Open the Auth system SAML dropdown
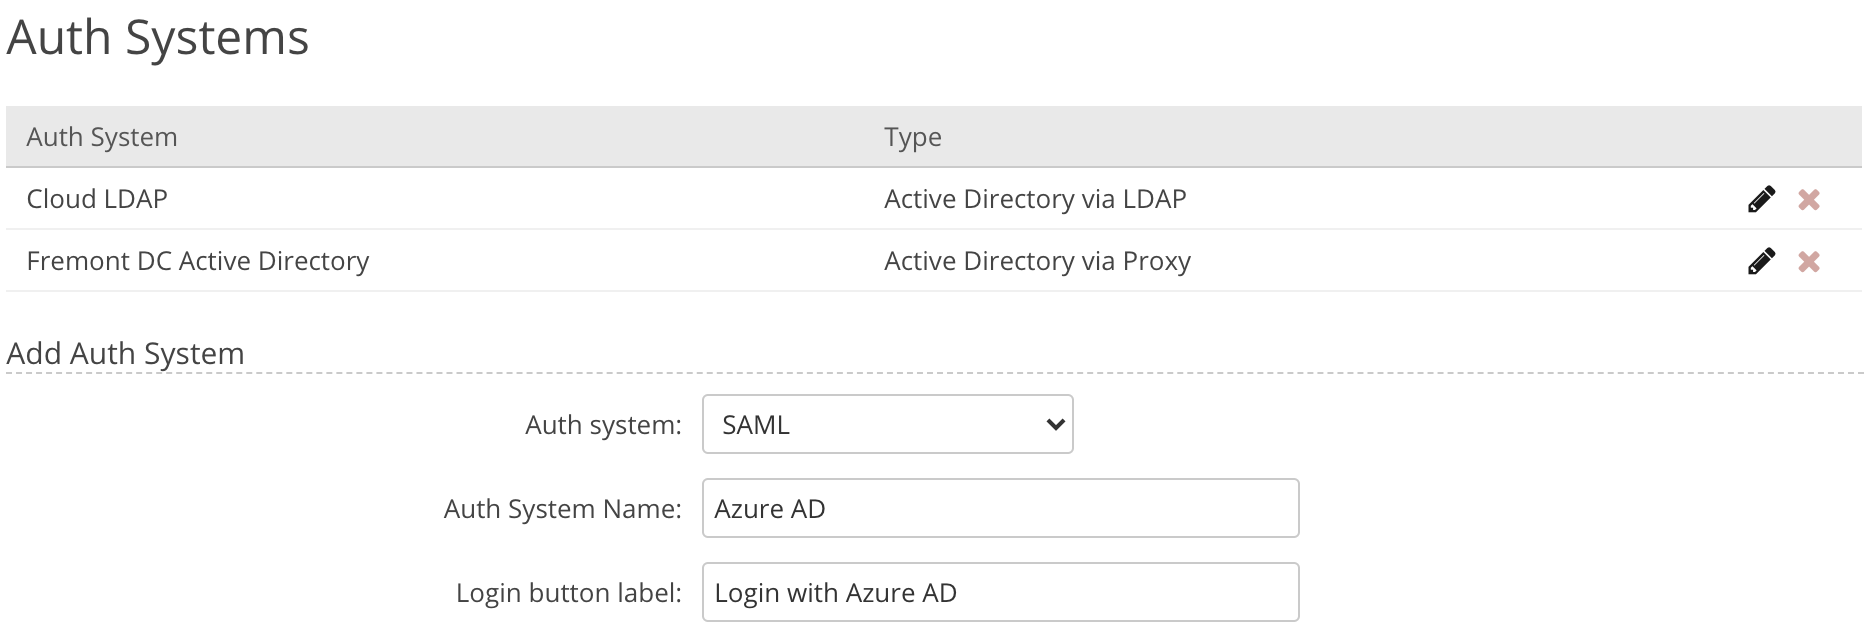The image size is (1874, 640). click(886, 425)
